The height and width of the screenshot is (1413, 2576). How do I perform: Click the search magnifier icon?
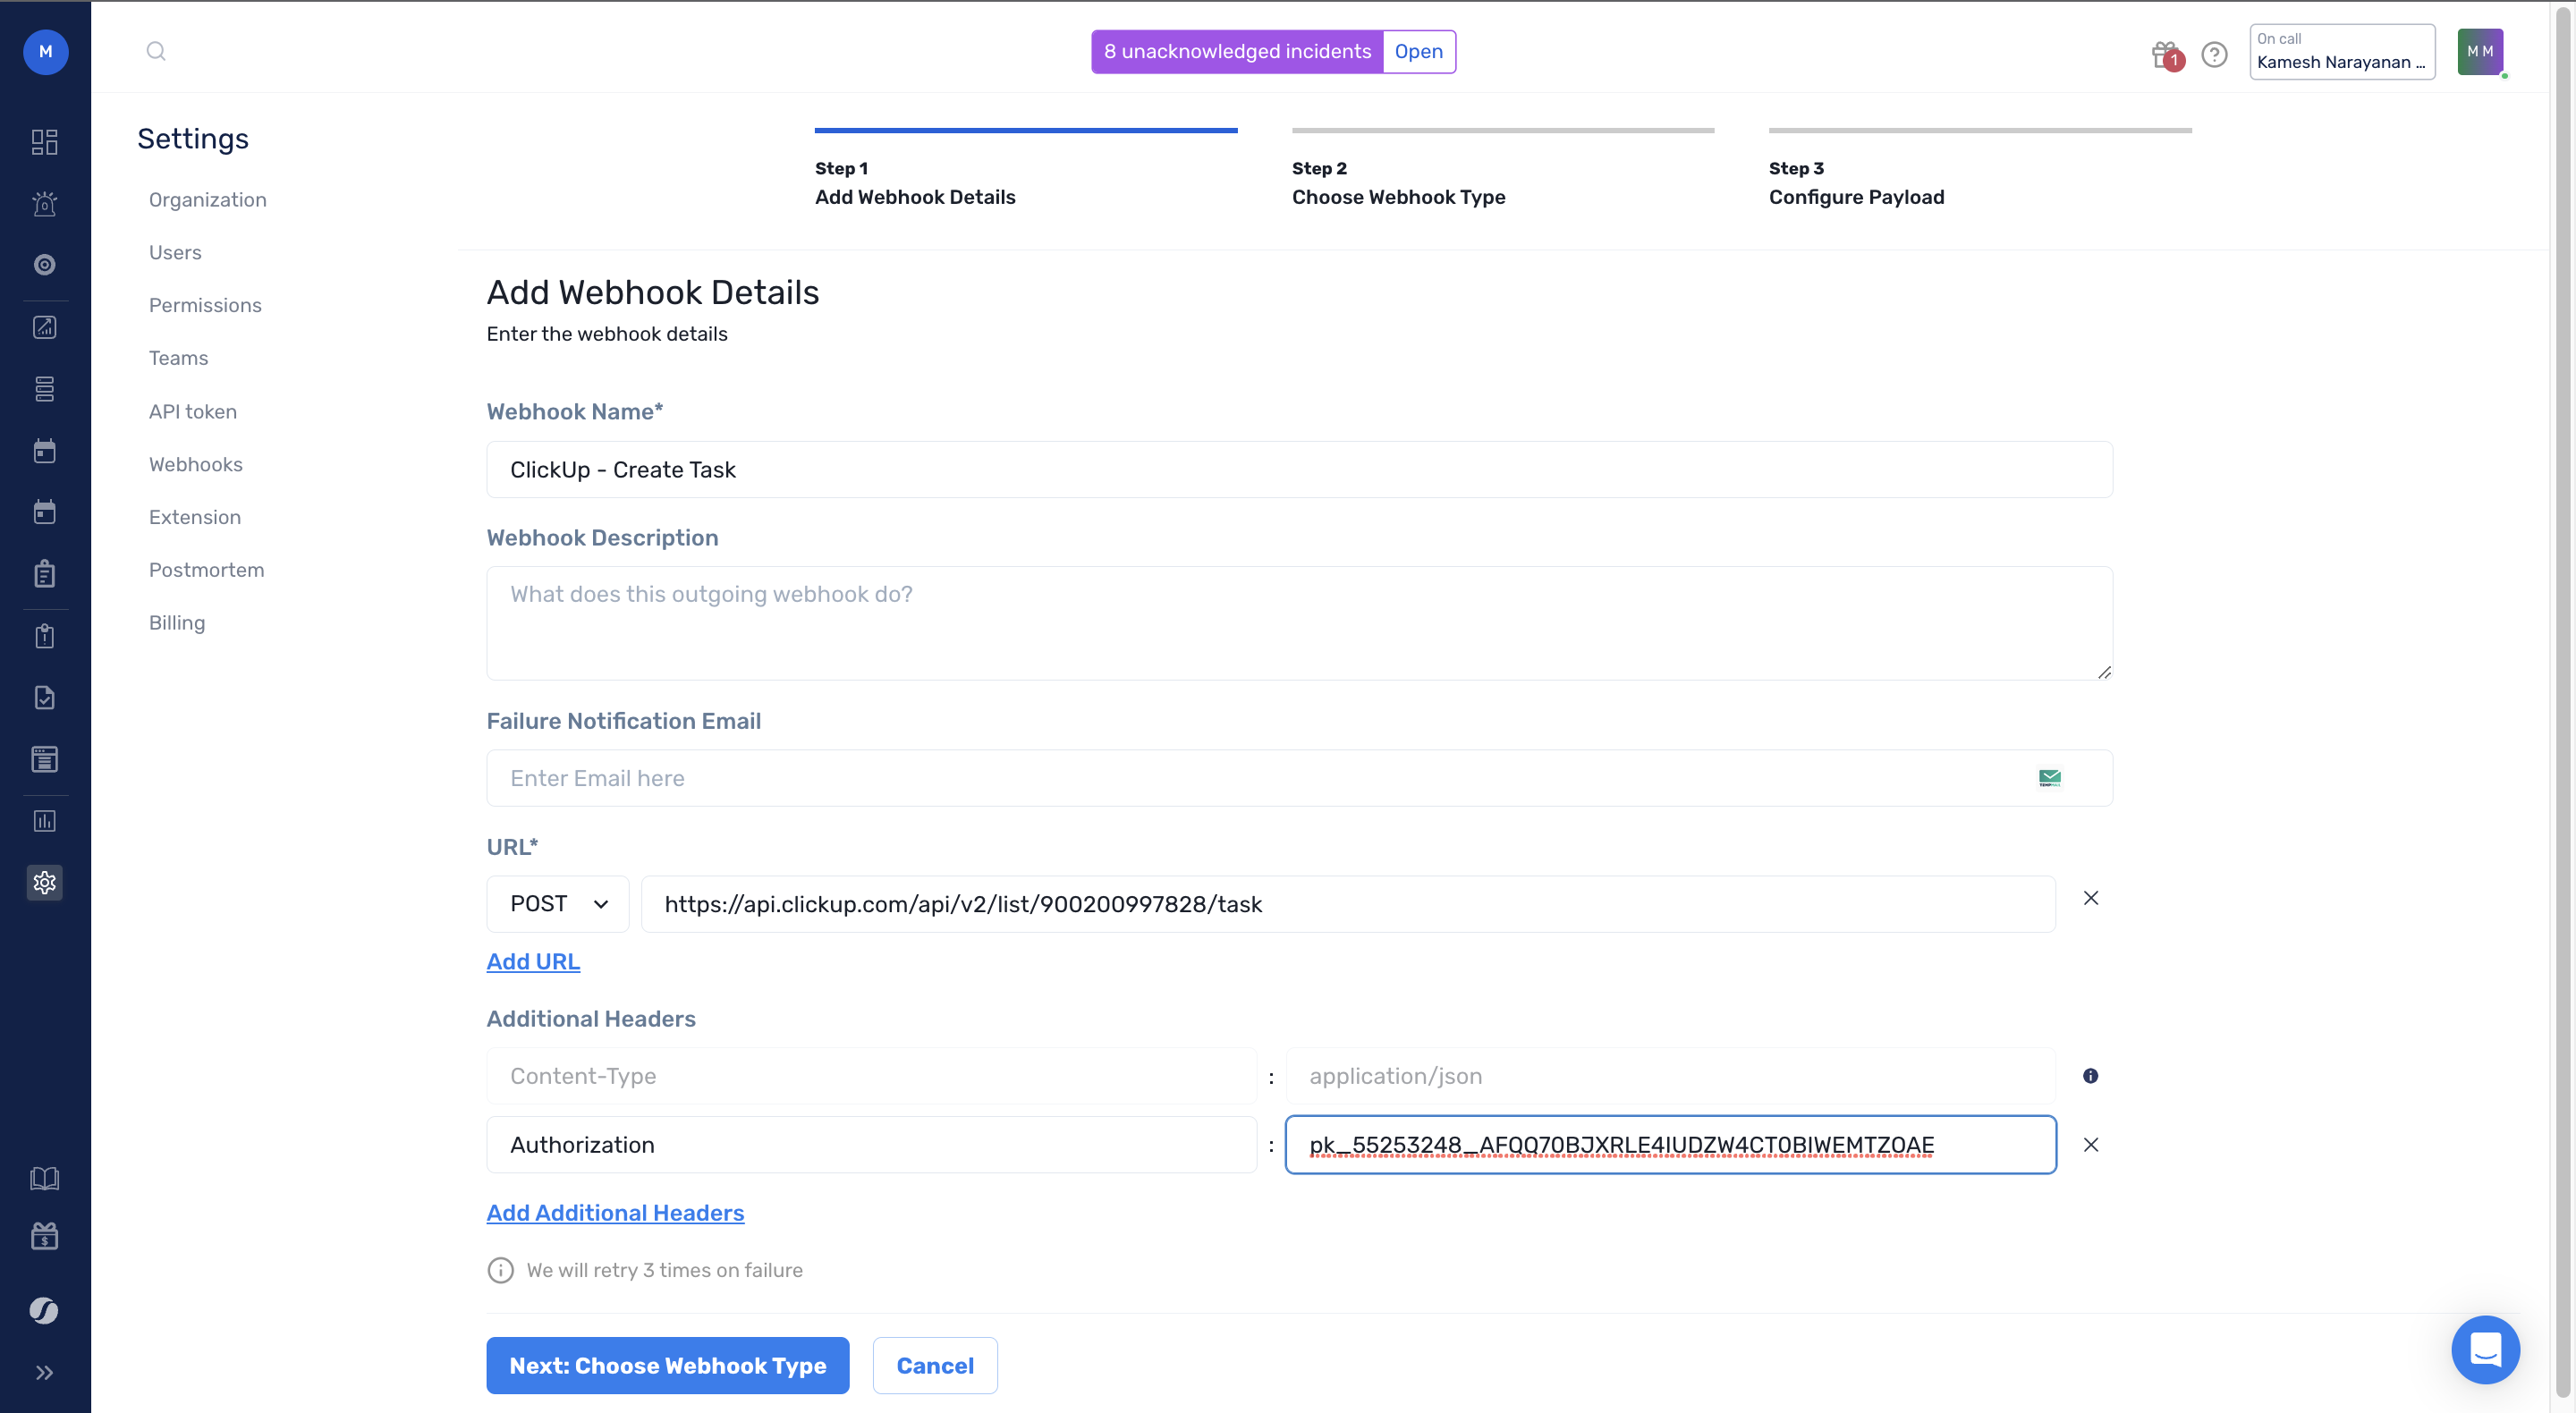point(156,51)
